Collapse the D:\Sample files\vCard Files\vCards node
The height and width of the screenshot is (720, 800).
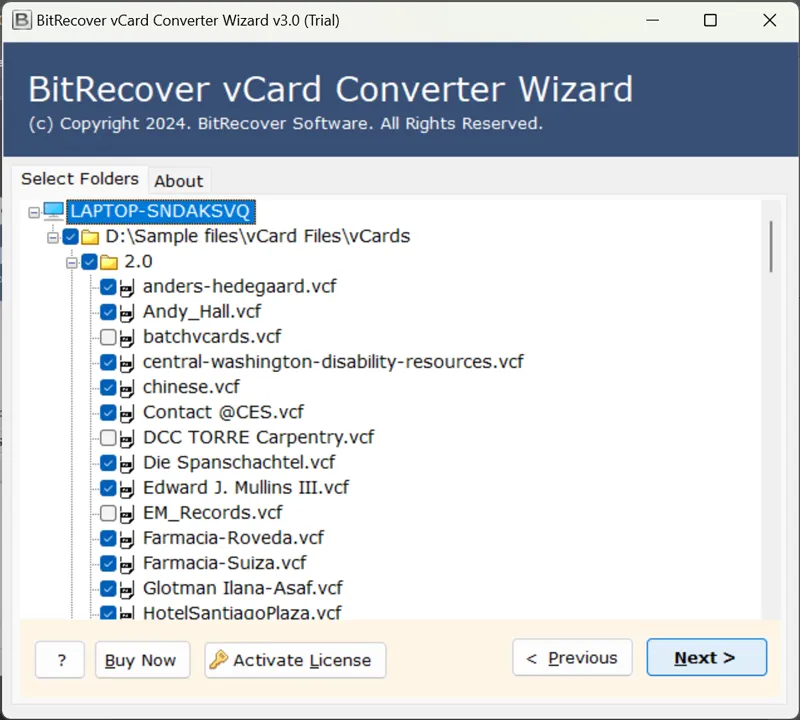52,236
